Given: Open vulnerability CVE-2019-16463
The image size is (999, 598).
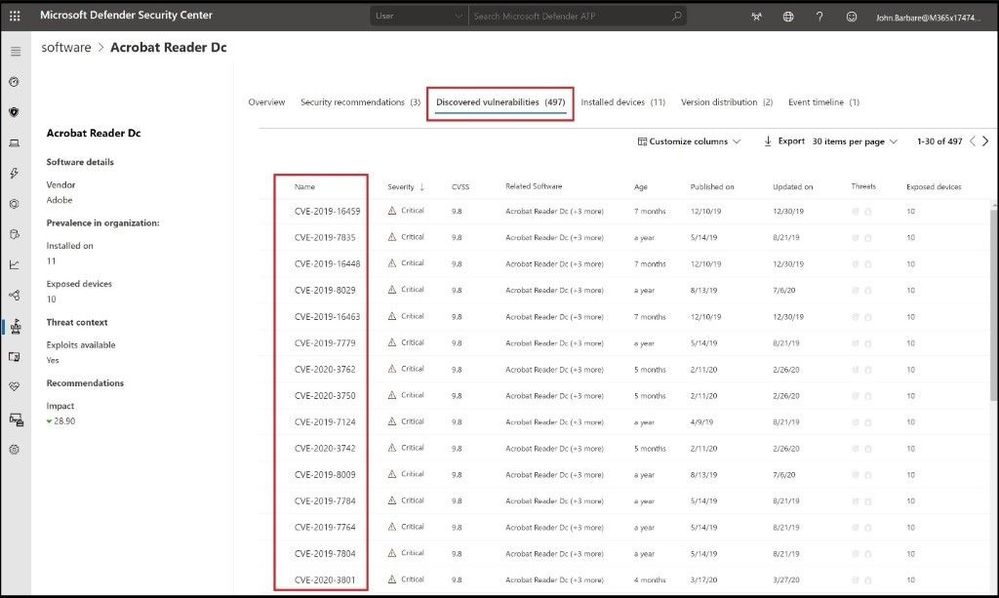Looking at the screenshot, I should [x=327, y=317].
